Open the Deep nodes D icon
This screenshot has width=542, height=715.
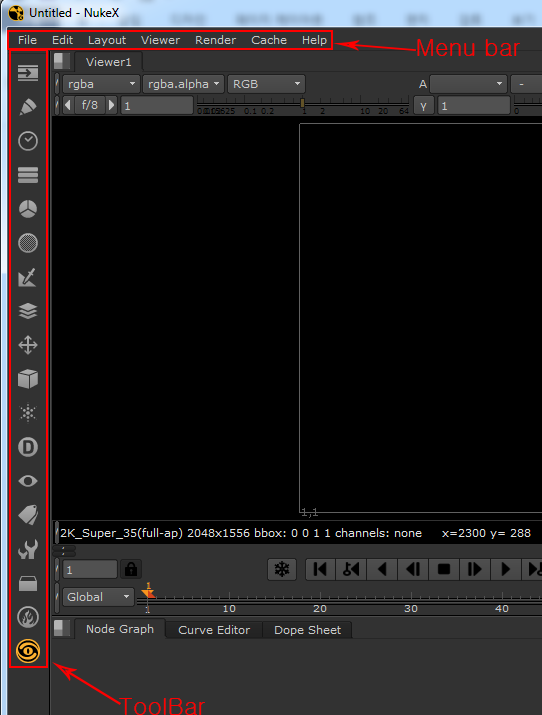point(28,447)
